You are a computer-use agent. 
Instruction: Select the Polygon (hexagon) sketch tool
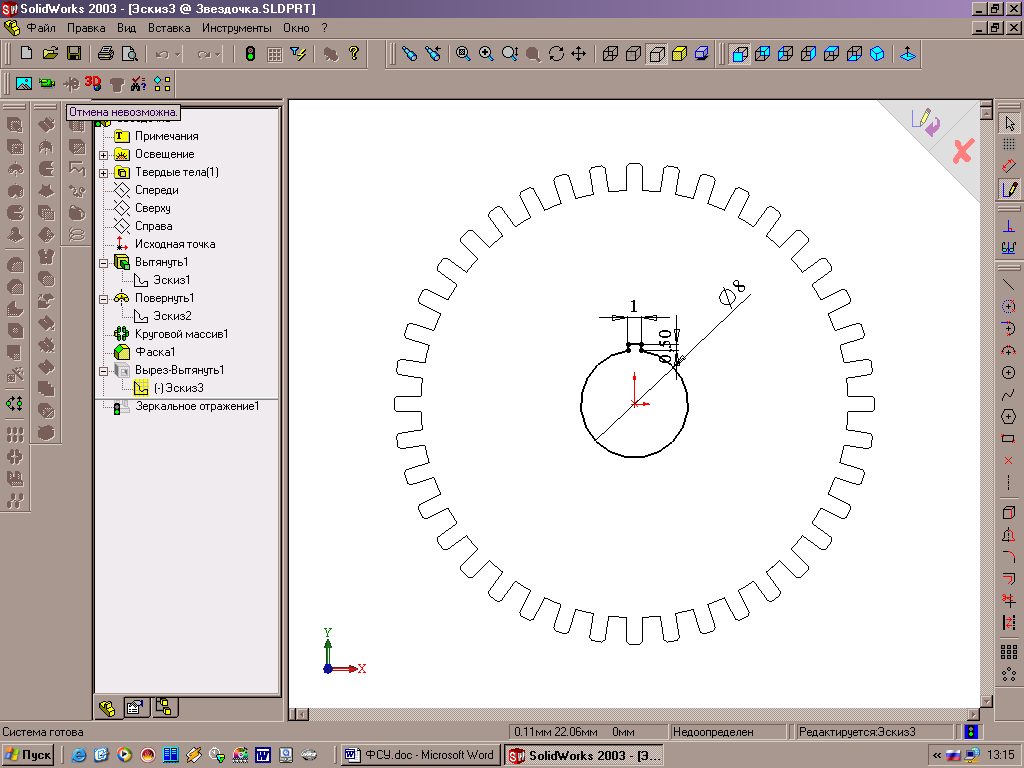1009,417
